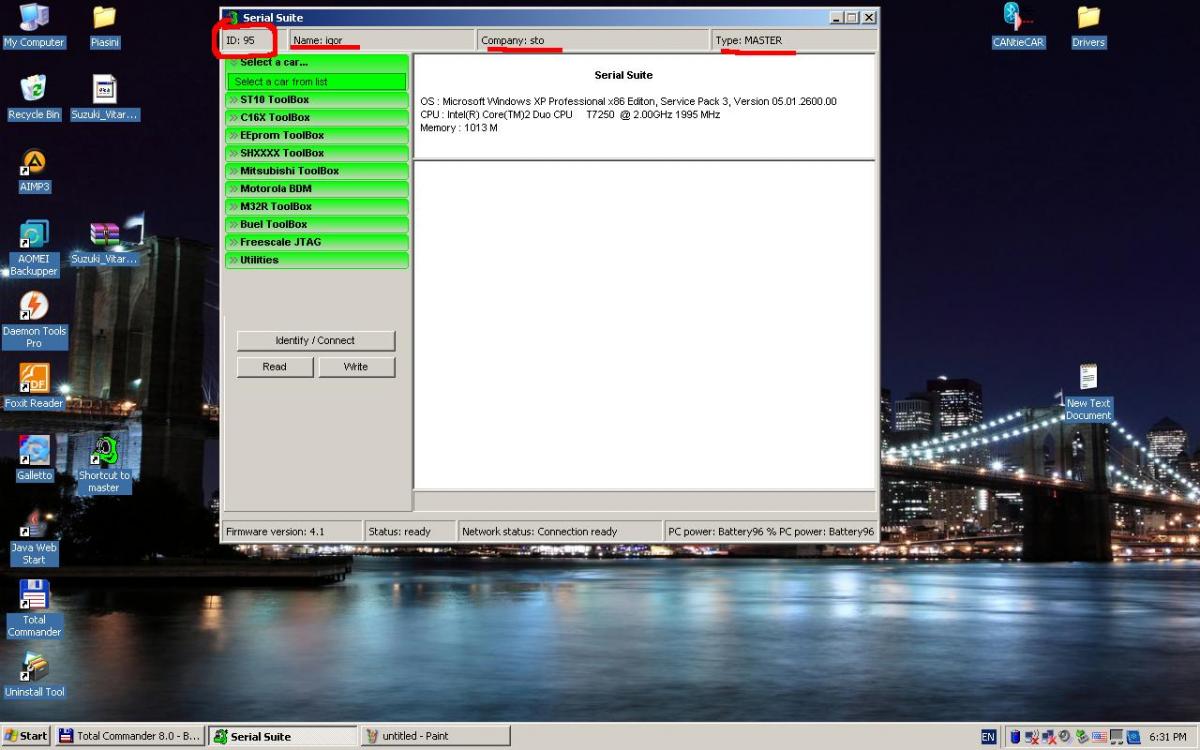Switch to untitled - Paint taskbar item
The height and width of the screenshot is (750, 1200).
tap(435, 736)
